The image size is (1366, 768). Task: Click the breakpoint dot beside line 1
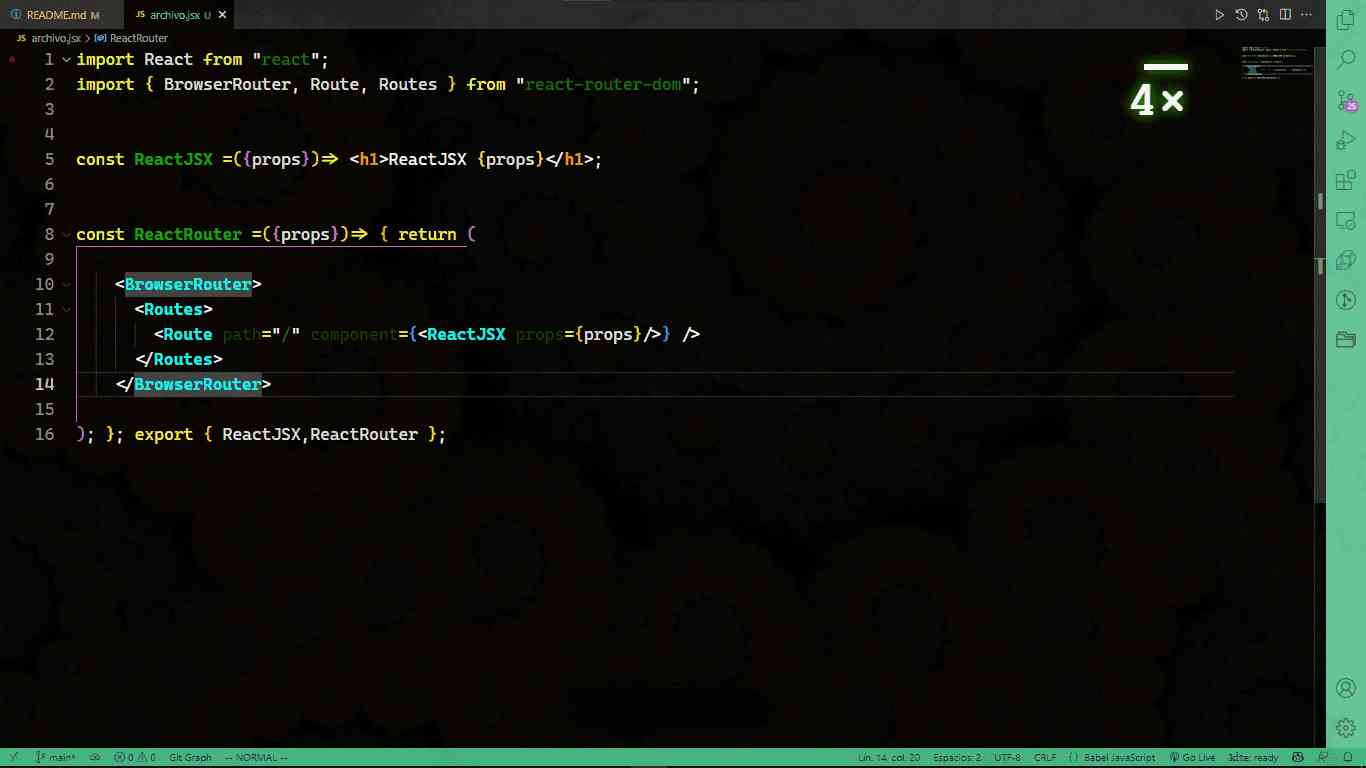12,60
